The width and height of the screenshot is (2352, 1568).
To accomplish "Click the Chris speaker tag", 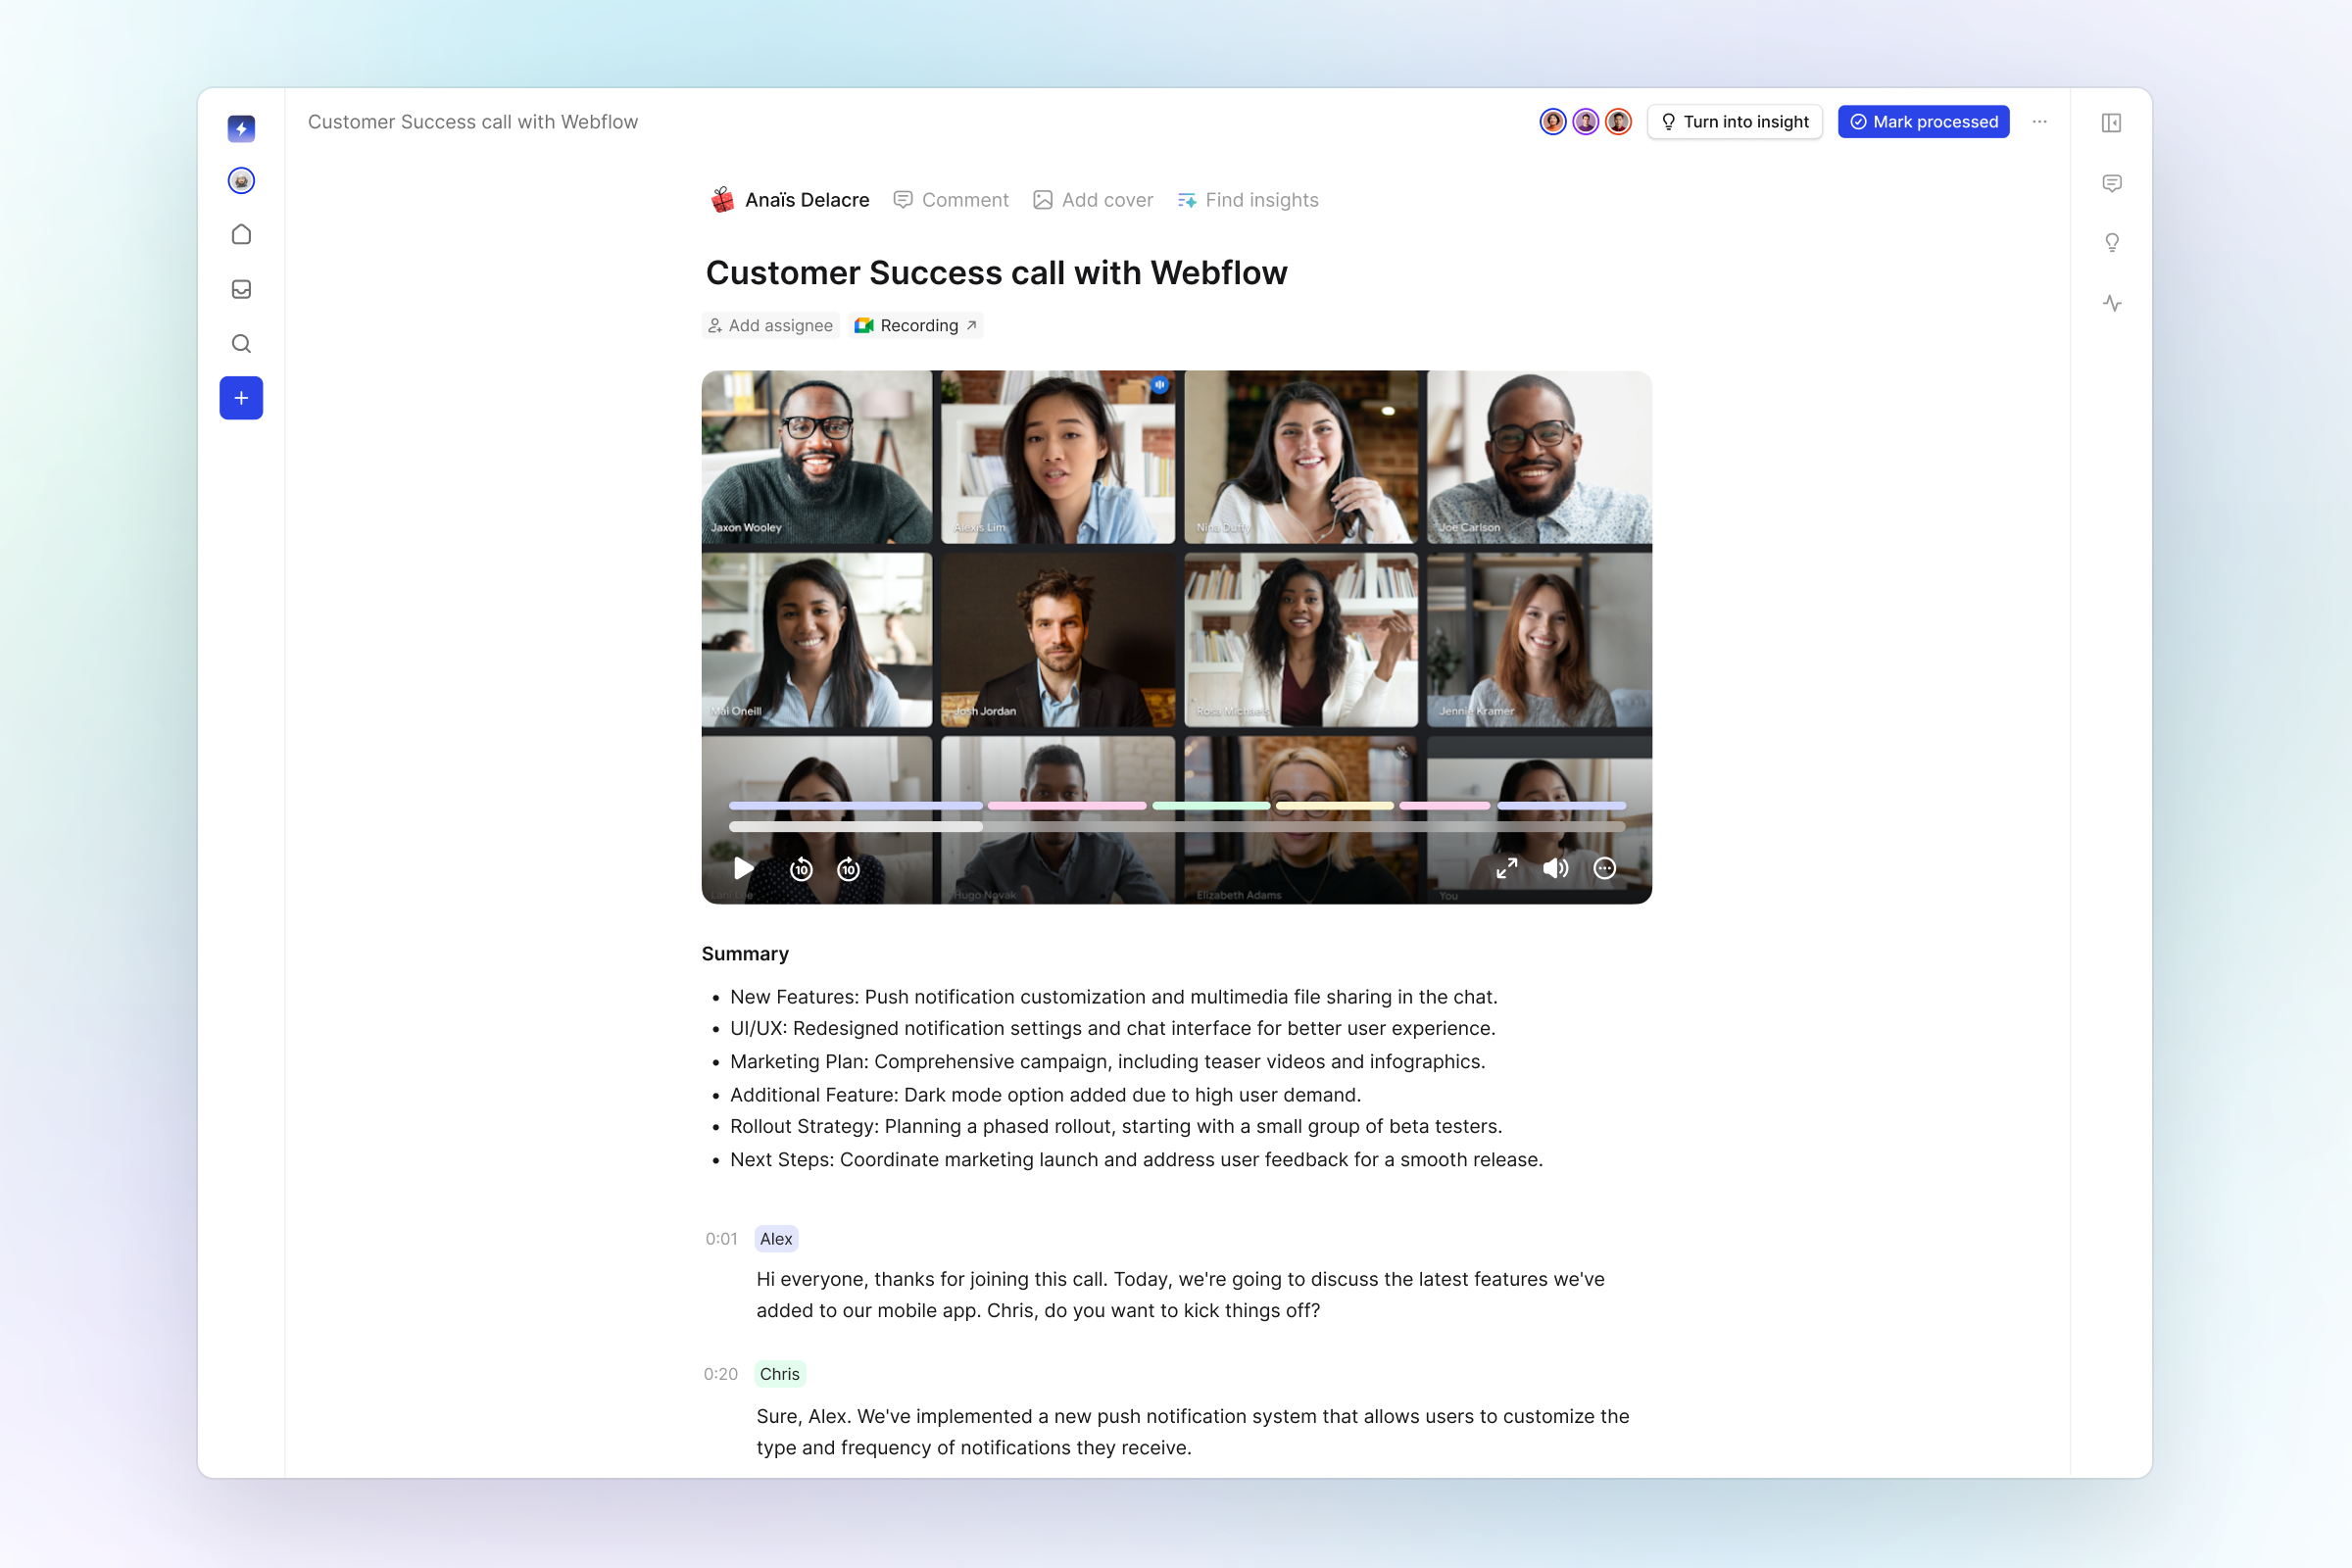I will coord(779,1374).
